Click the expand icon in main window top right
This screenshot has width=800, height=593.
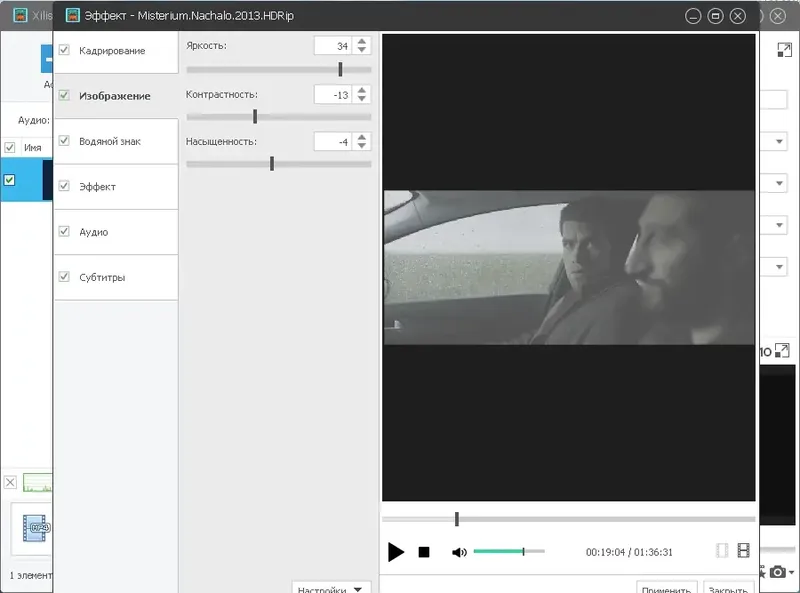[785, 50]
